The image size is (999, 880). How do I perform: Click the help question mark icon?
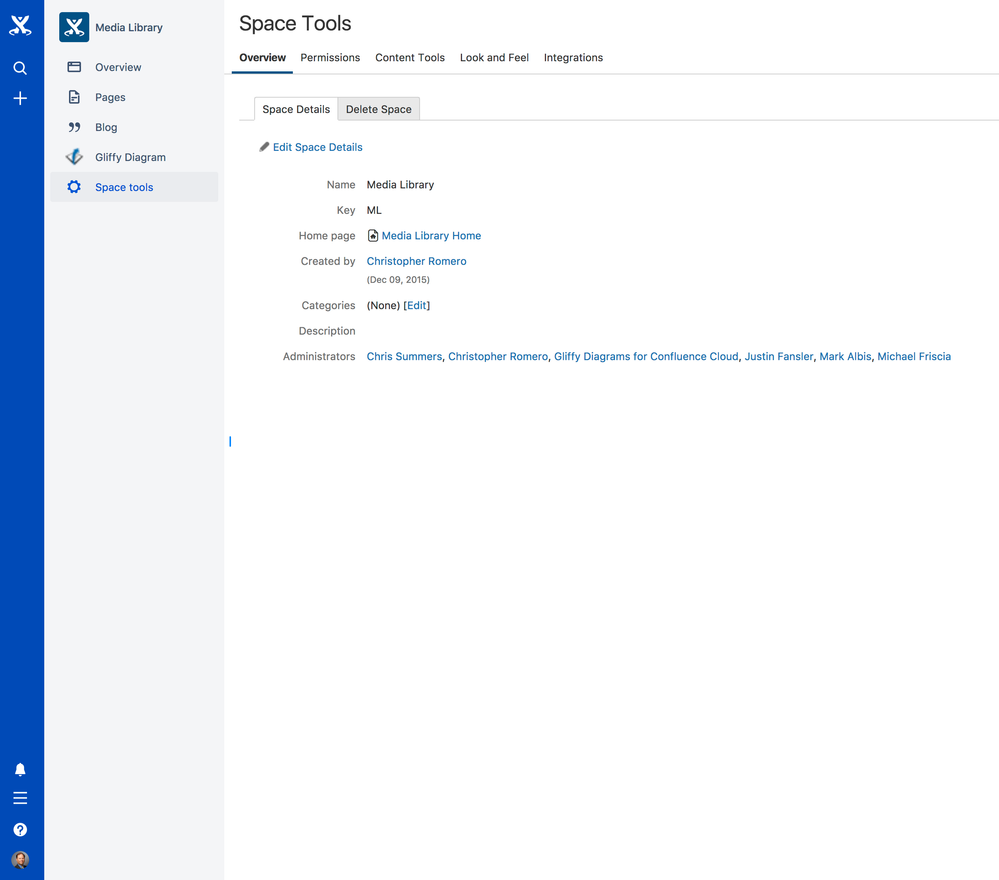[x=20, y=829]
